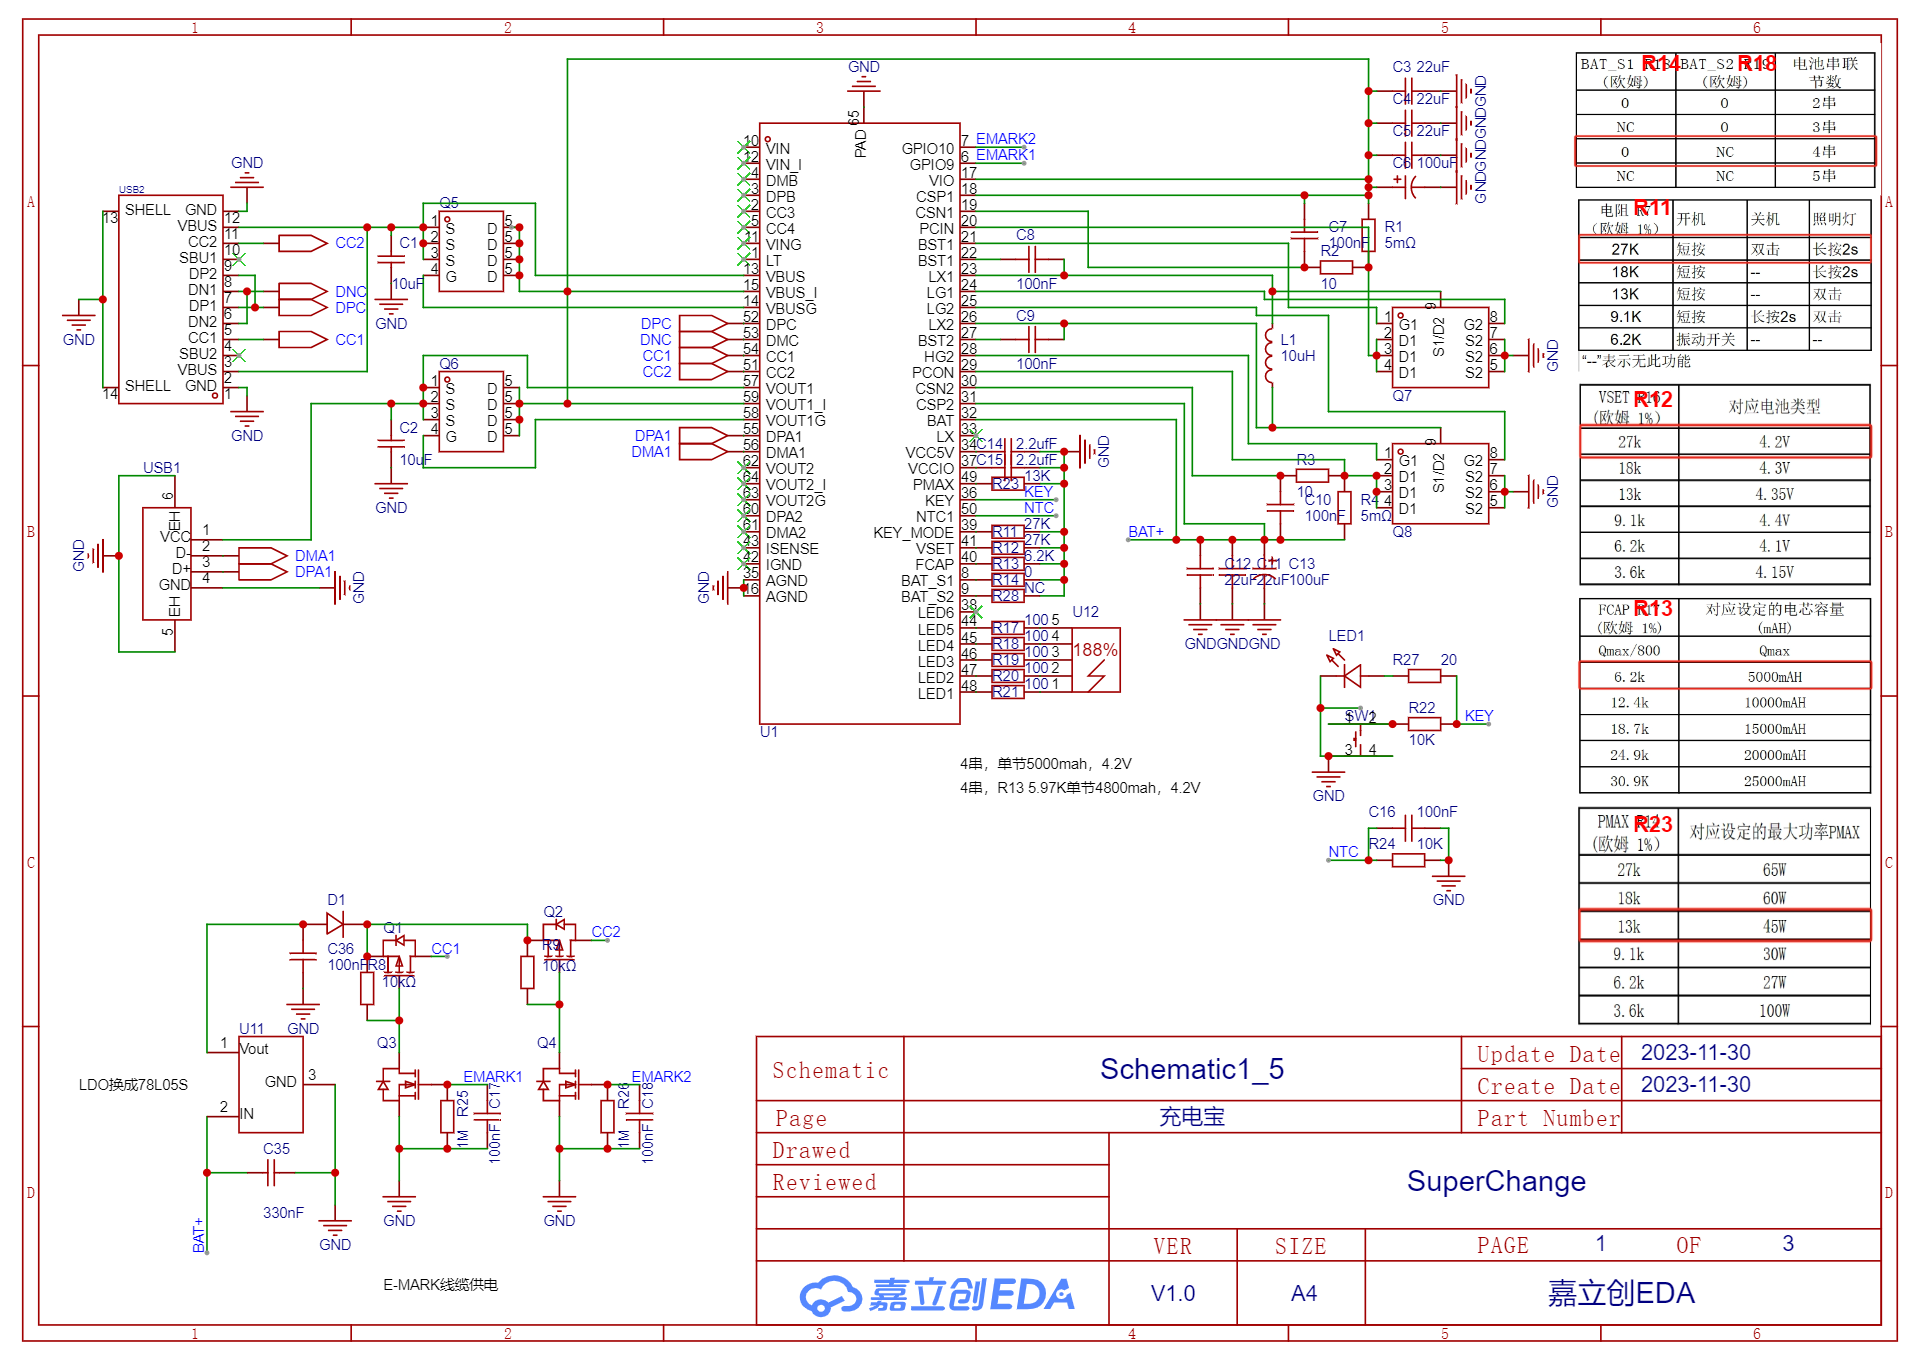
Task: Click the 4串 series count cell
Action: (x=1824, y=152)
